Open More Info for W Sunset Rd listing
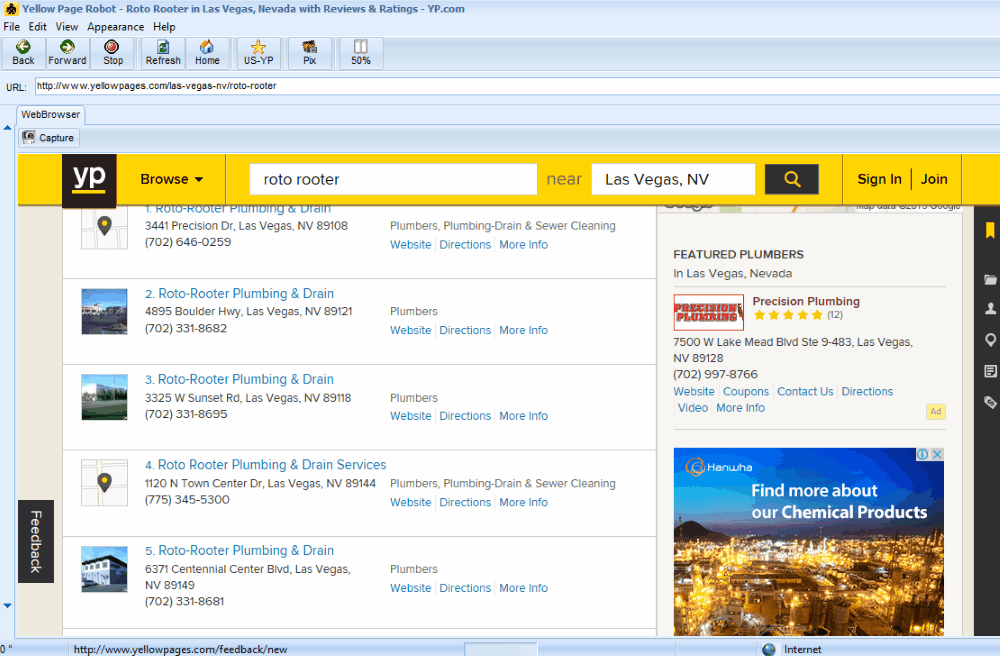Screen dimensions: 1000x656 click(524, 416)
